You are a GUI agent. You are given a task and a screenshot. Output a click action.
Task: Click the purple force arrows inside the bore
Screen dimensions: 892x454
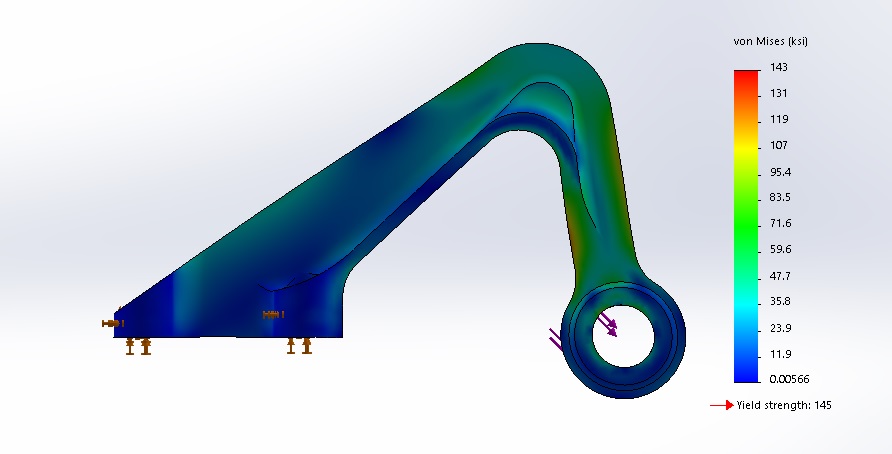(608, 324)
